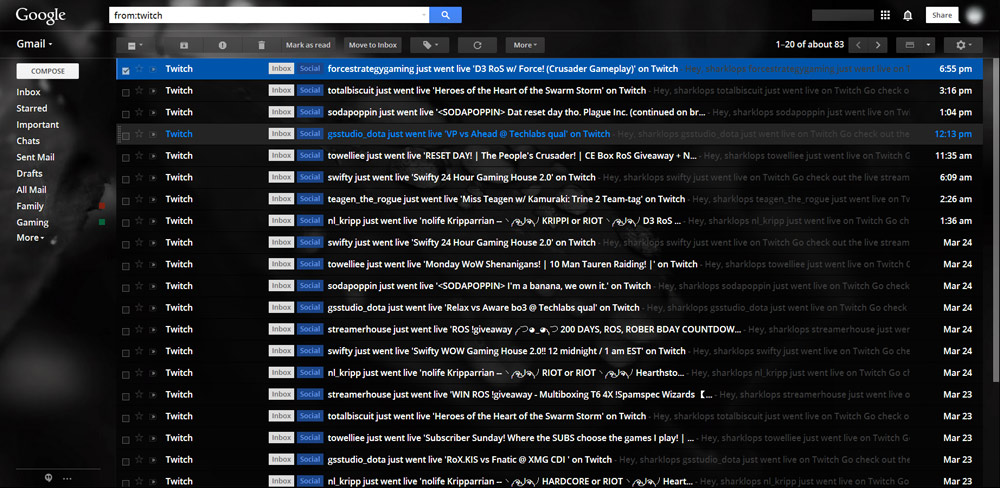Select the sodapoppin 1:04 pm email checkbox
Viewport: 1000px width, 488px height.
[x=126, y=114]
